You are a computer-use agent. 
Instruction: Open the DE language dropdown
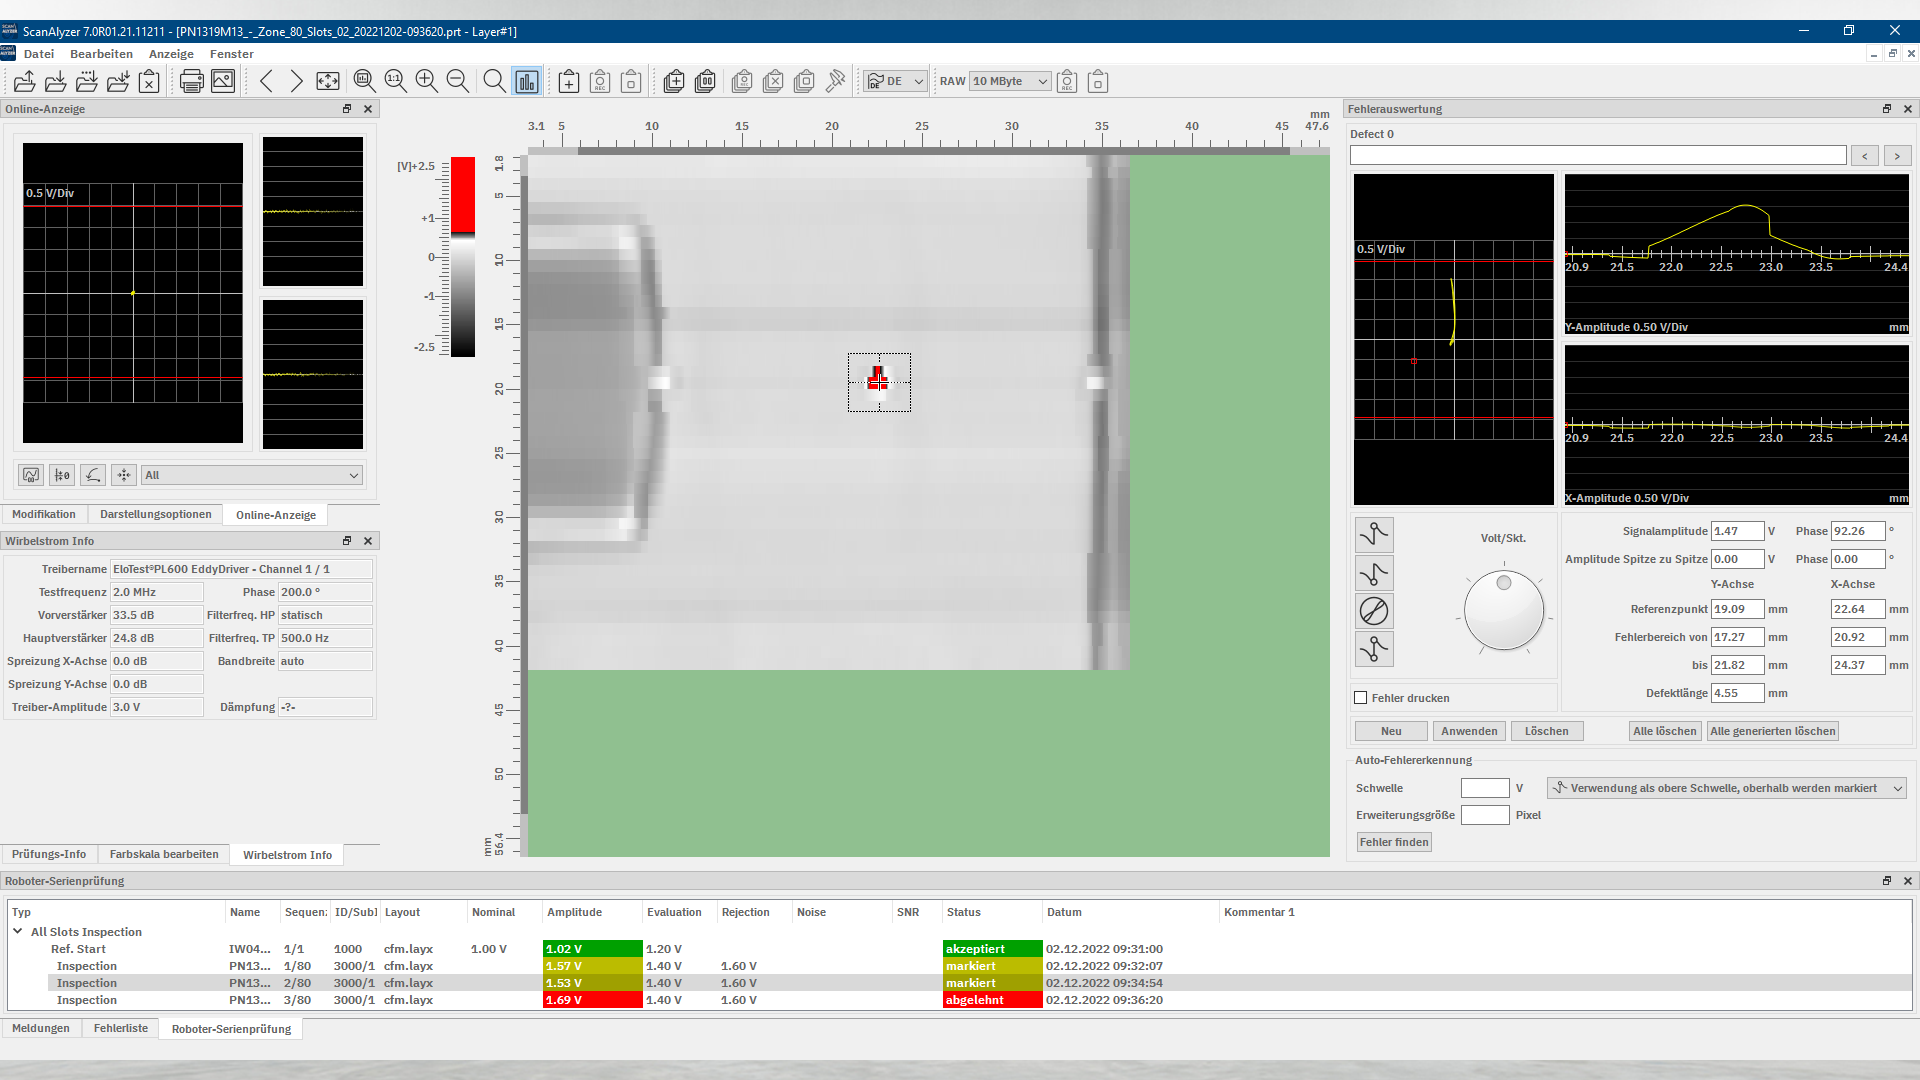click(896, 82)
